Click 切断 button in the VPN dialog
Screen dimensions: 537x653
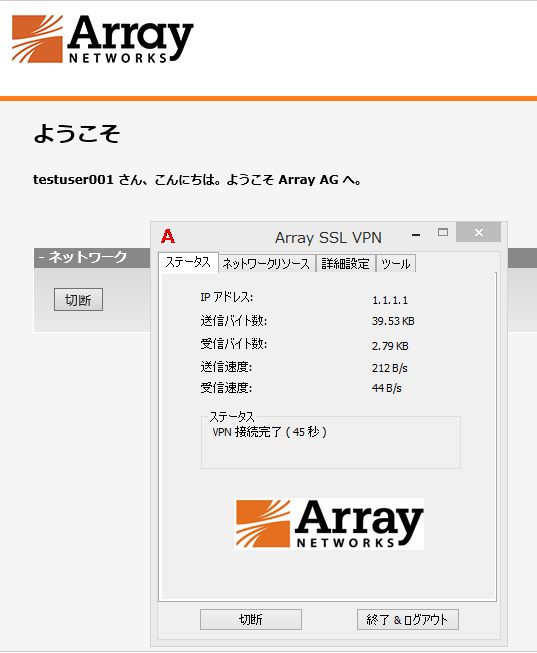point(251,620)
